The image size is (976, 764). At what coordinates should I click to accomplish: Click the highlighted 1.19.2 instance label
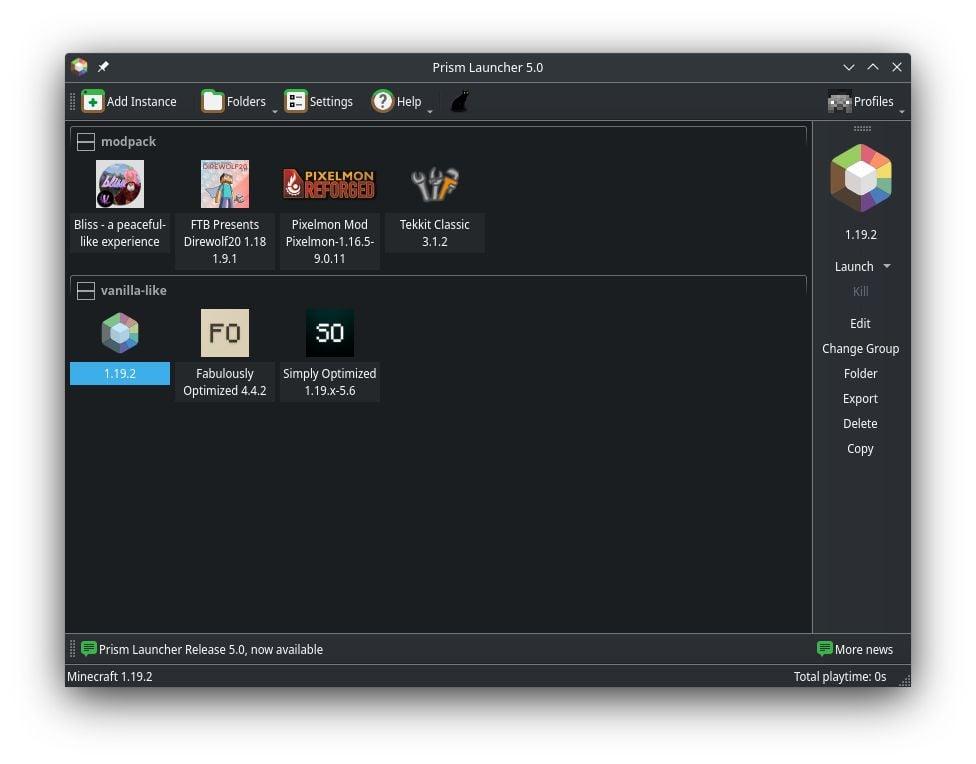(x=120, y=374)
